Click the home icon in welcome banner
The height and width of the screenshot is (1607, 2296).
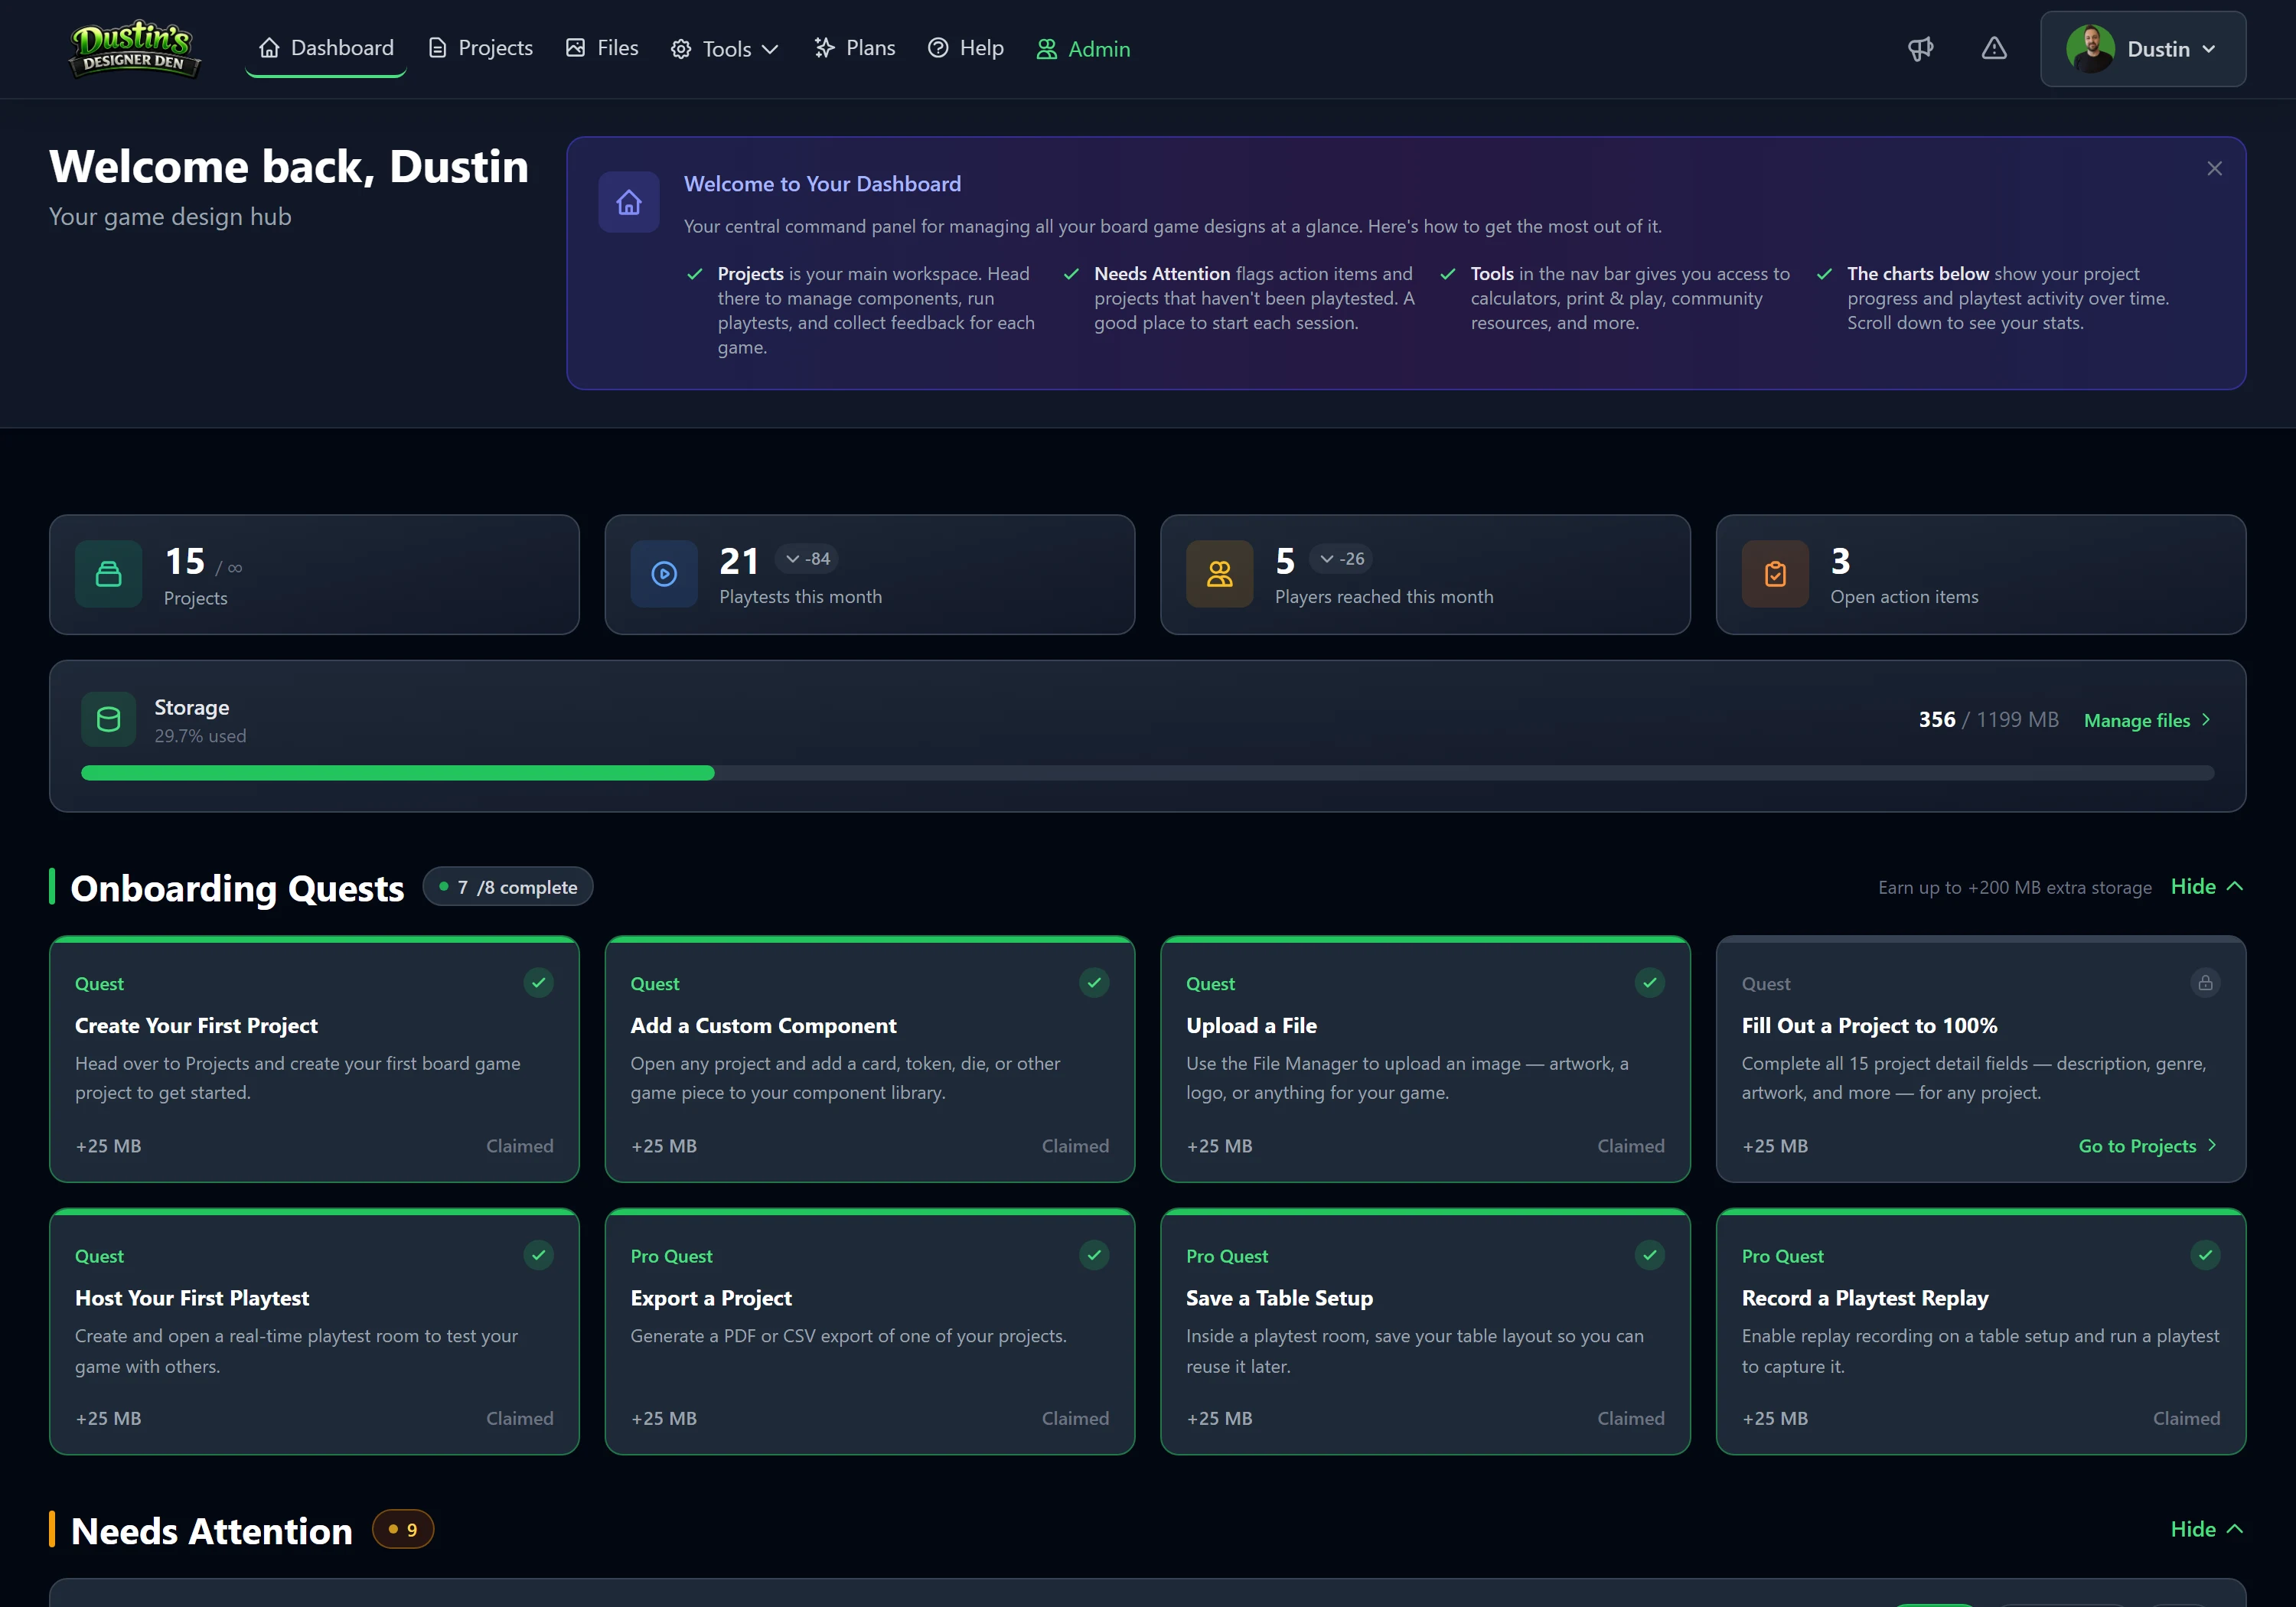[x=629, y=202]
